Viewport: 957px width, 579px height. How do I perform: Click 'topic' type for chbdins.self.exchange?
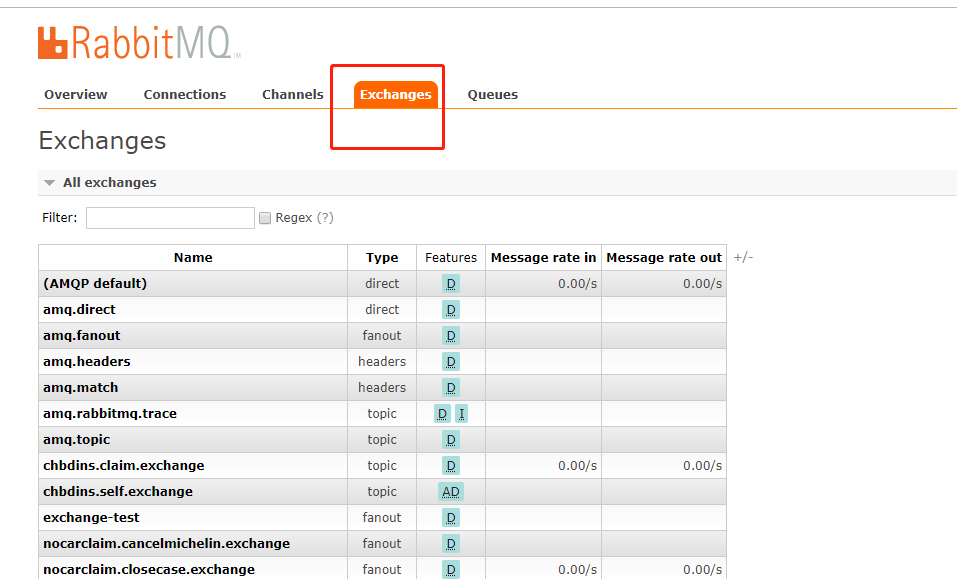pyautogui.click(x=382, y=491)
